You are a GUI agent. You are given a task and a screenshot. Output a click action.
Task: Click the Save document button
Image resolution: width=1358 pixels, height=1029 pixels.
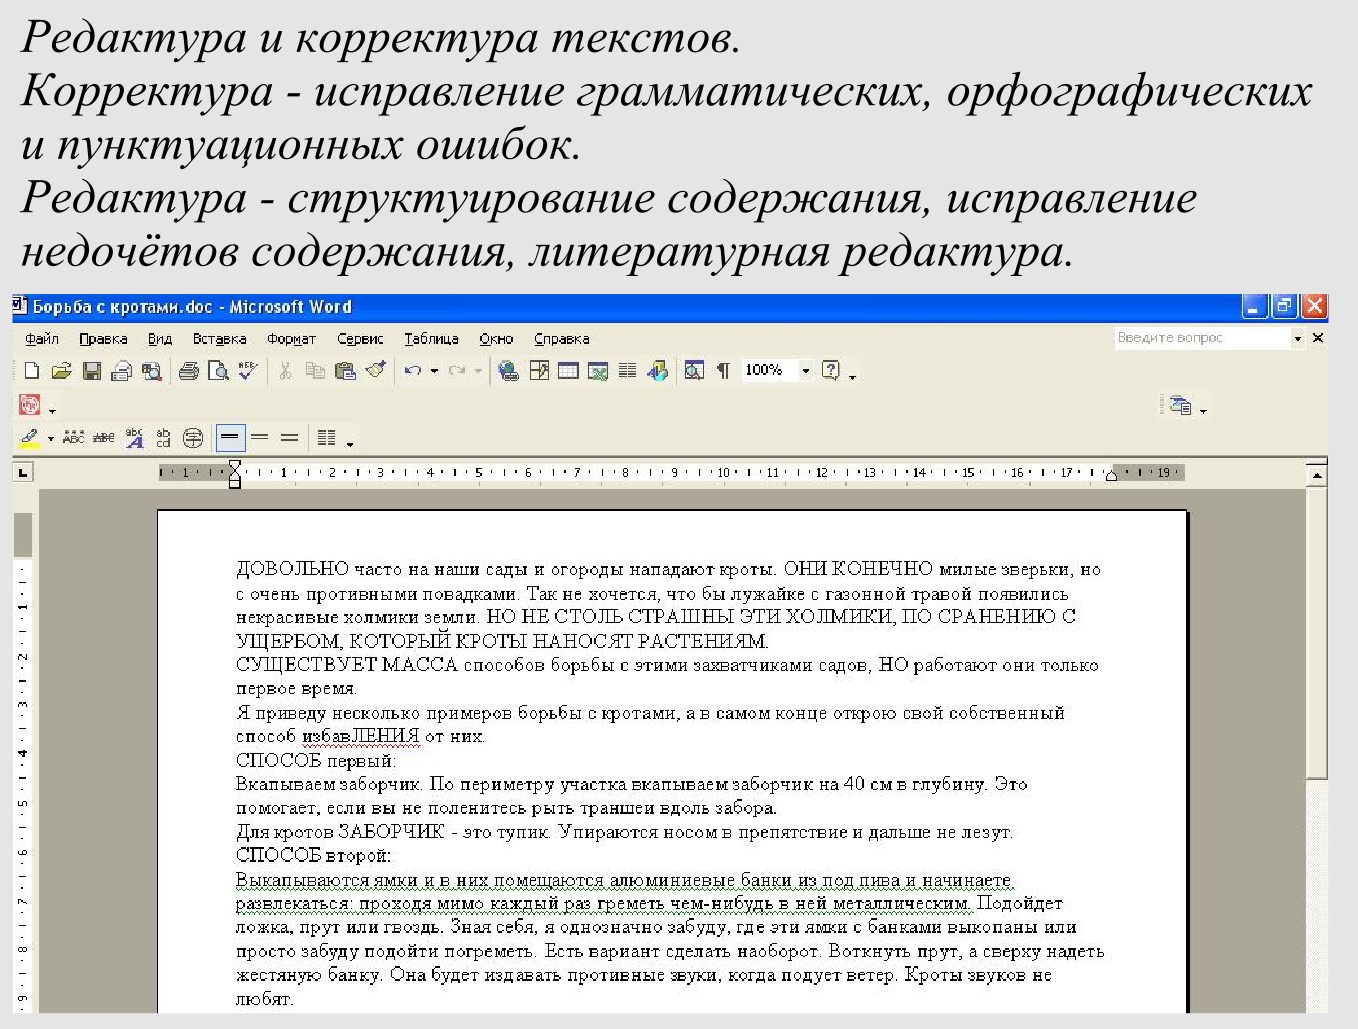coord(92,370)
